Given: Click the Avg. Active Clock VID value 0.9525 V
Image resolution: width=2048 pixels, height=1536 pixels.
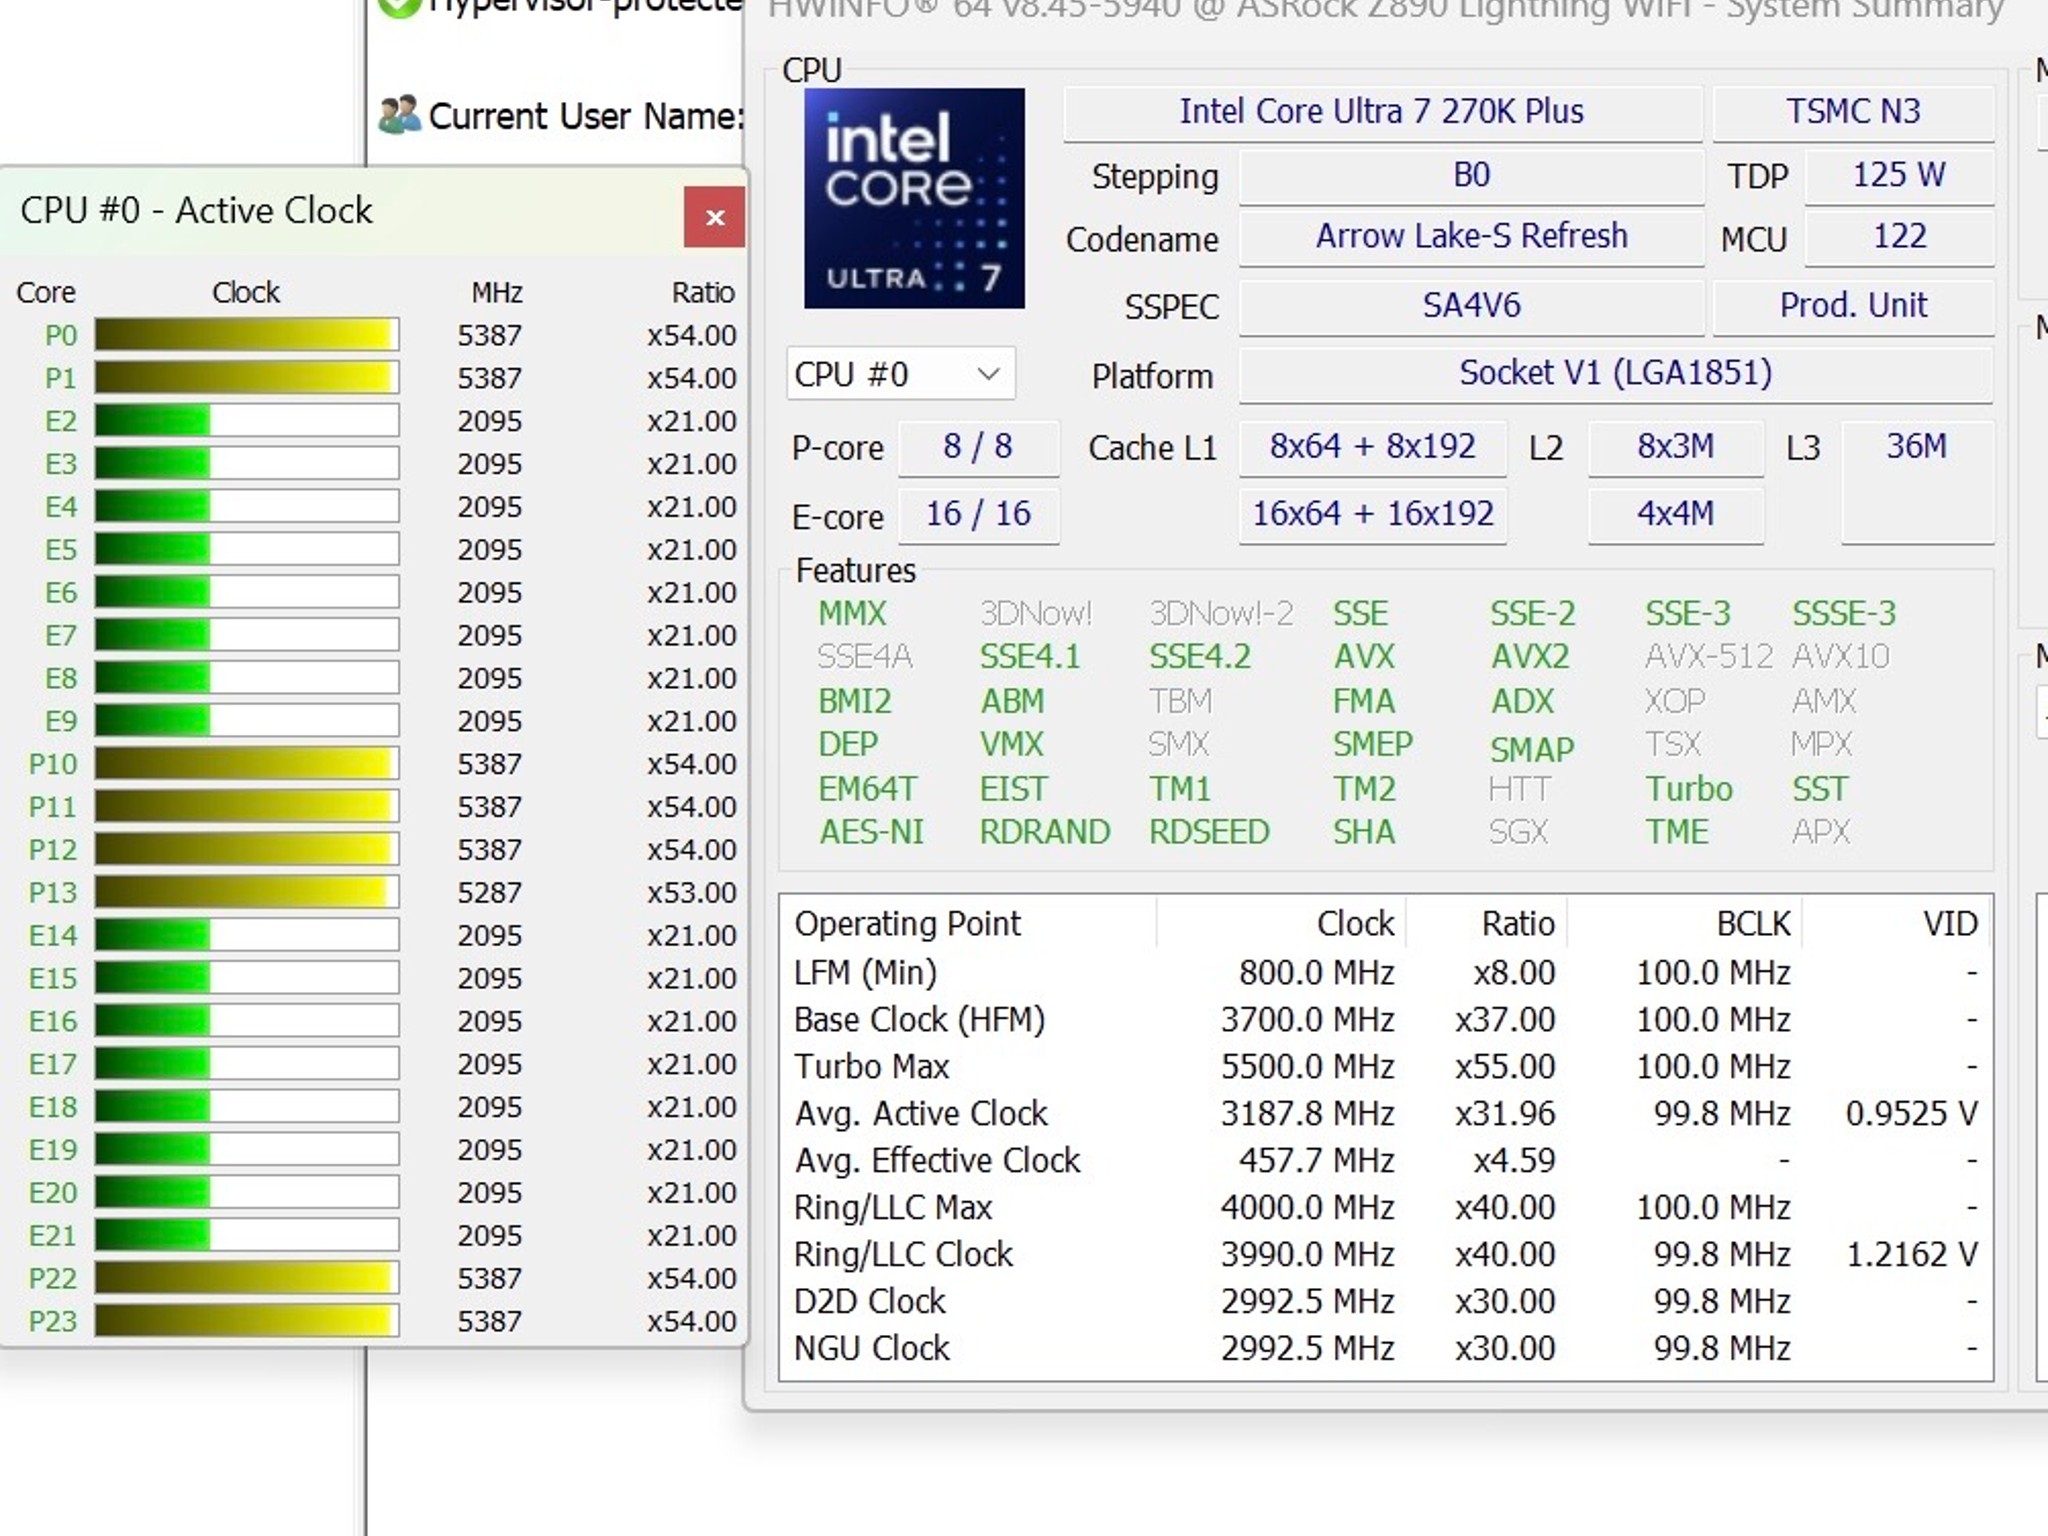Looking at the screenshot, I should [1912, 1114].
